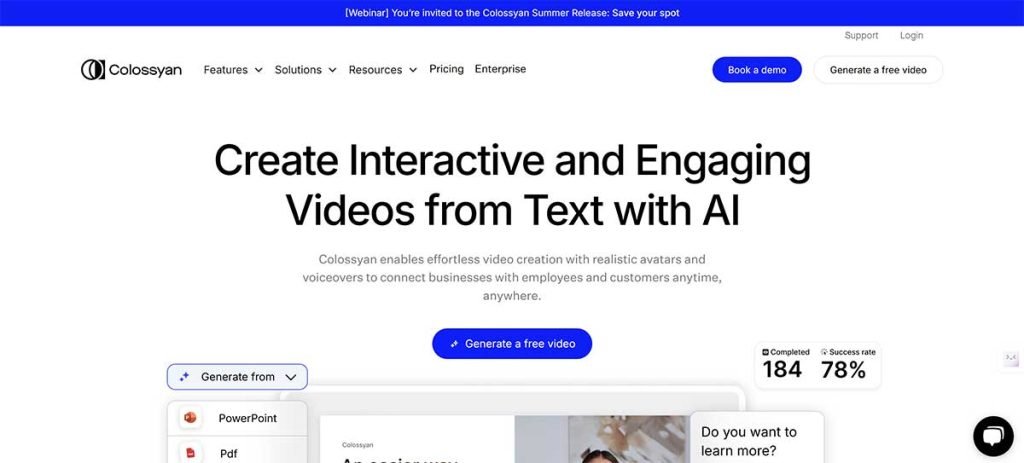Click blue Generate a free video hero button
1024x463 pixels.
tap(512, 343)
